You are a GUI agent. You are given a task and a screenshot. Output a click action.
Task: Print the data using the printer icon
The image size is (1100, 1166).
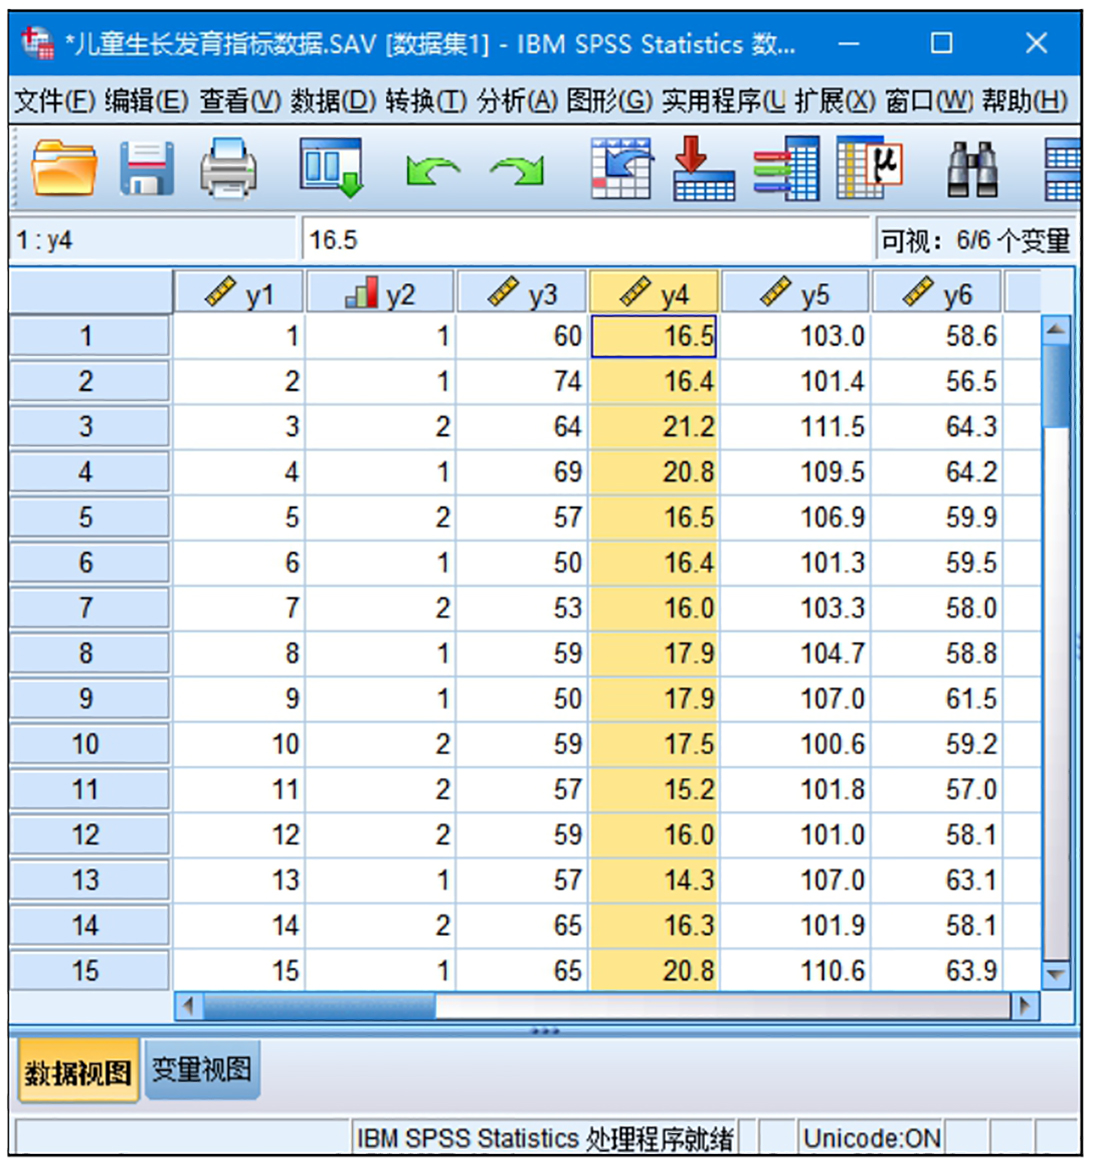(x=228, y=167)
